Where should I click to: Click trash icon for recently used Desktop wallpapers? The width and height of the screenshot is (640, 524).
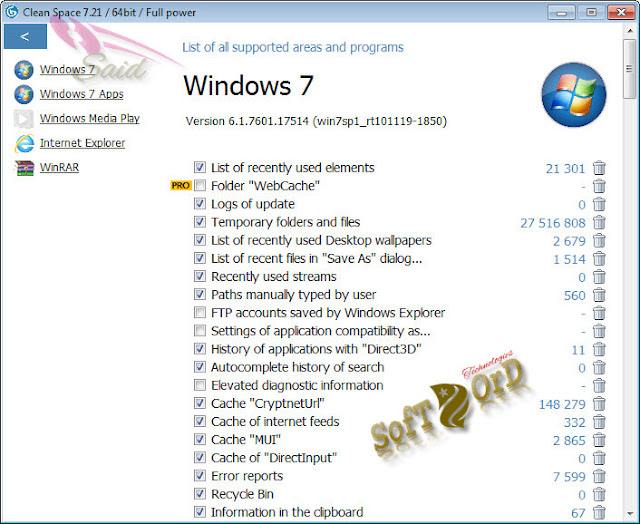coord(599,240)
